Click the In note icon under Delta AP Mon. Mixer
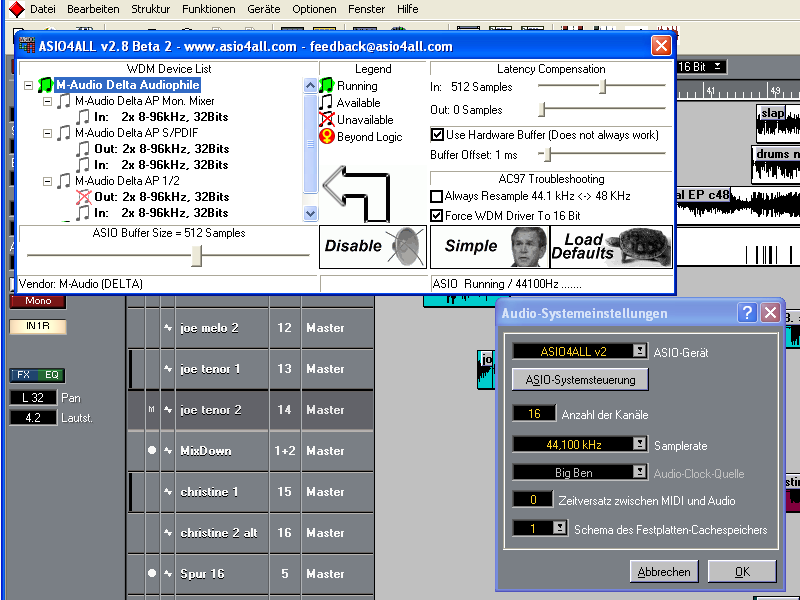This screenshot has height=600, width=800. click(x=83, y=117)
